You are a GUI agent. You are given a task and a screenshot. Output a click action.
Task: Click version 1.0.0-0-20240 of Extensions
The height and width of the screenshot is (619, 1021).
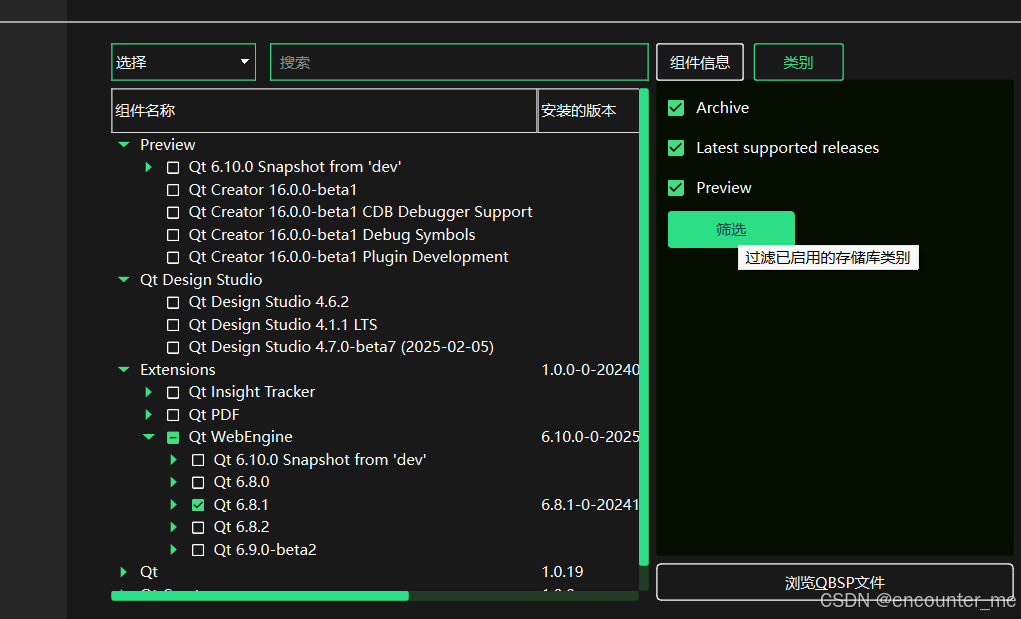point(590,370)
